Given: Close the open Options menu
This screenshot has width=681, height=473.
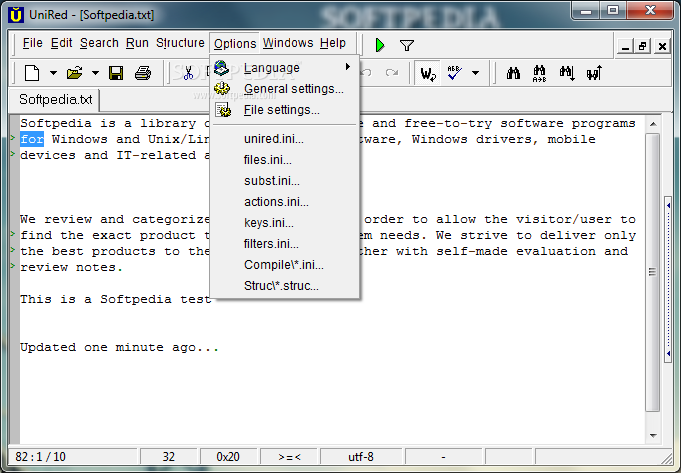Looking at the screenshot, I should [x=235, y=43].
